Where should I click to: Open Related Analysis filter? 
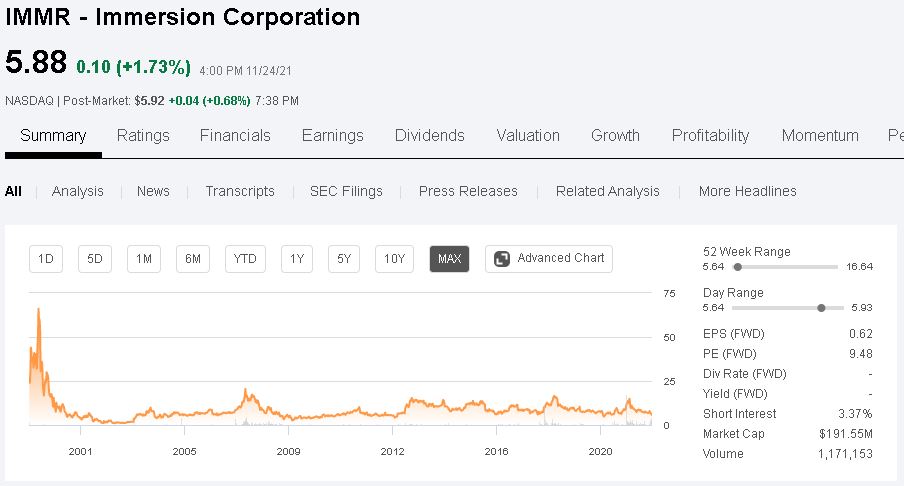pyautogui.click(x=608, y=191)
